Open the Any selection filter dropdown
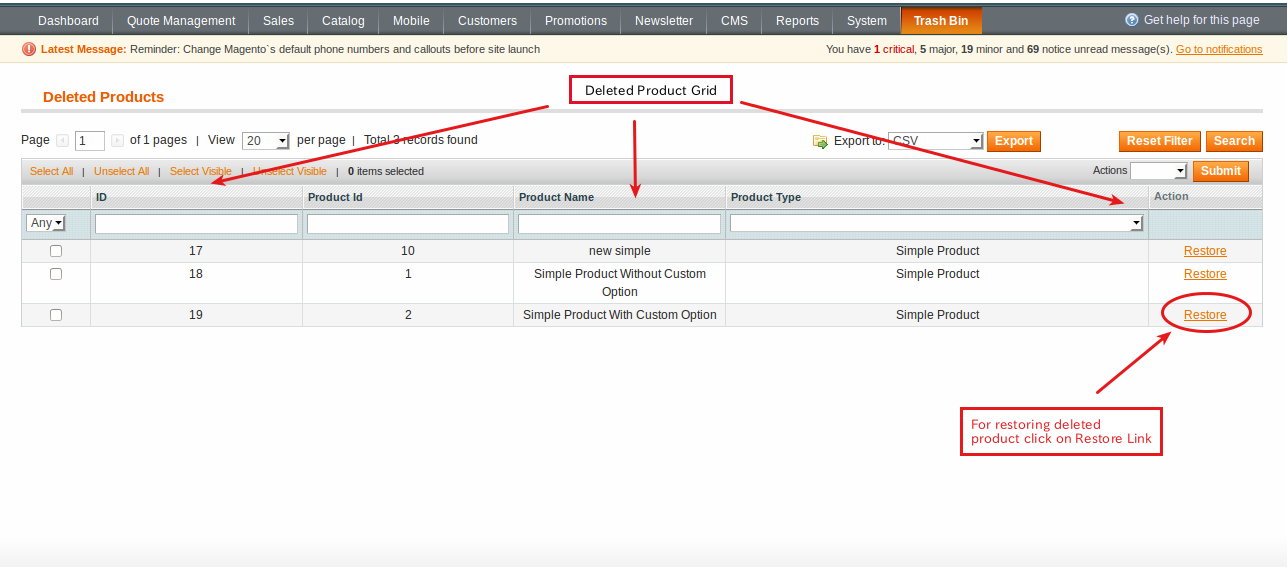1288x567 pixels. [x=46, y=223]
